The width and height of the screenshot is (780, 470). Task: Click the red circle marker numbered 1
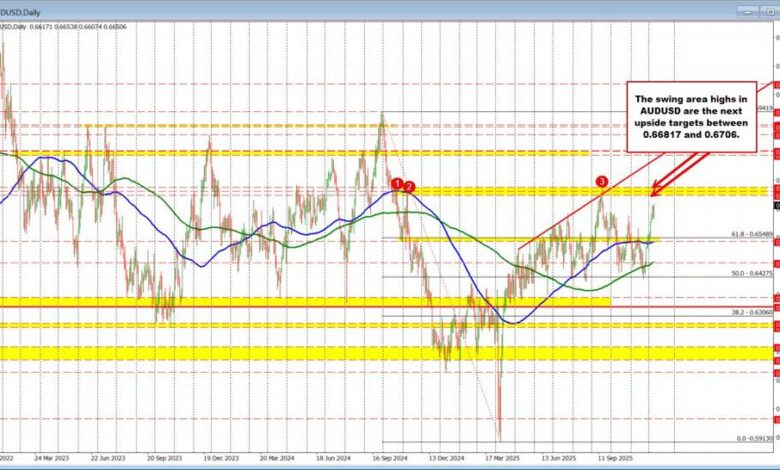398,184
